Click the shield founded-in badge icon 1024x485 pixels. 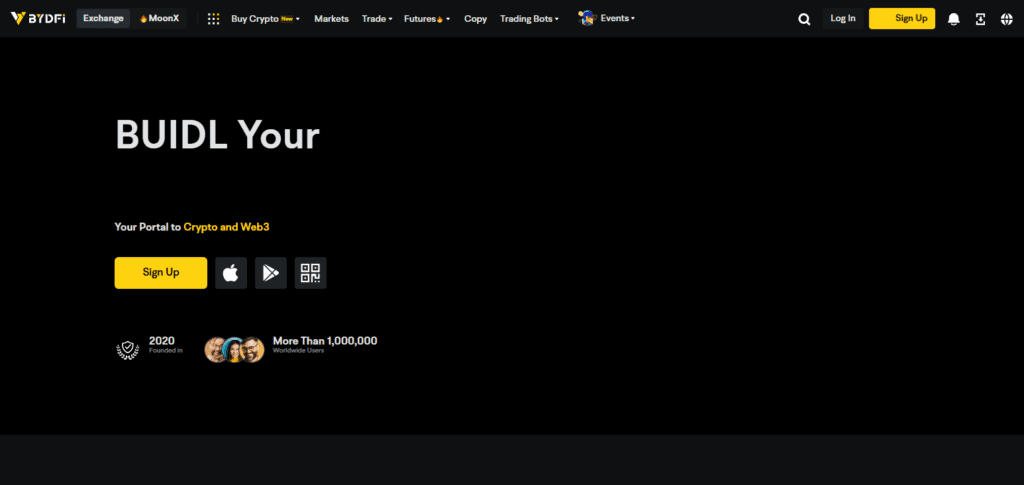point(127,350)
